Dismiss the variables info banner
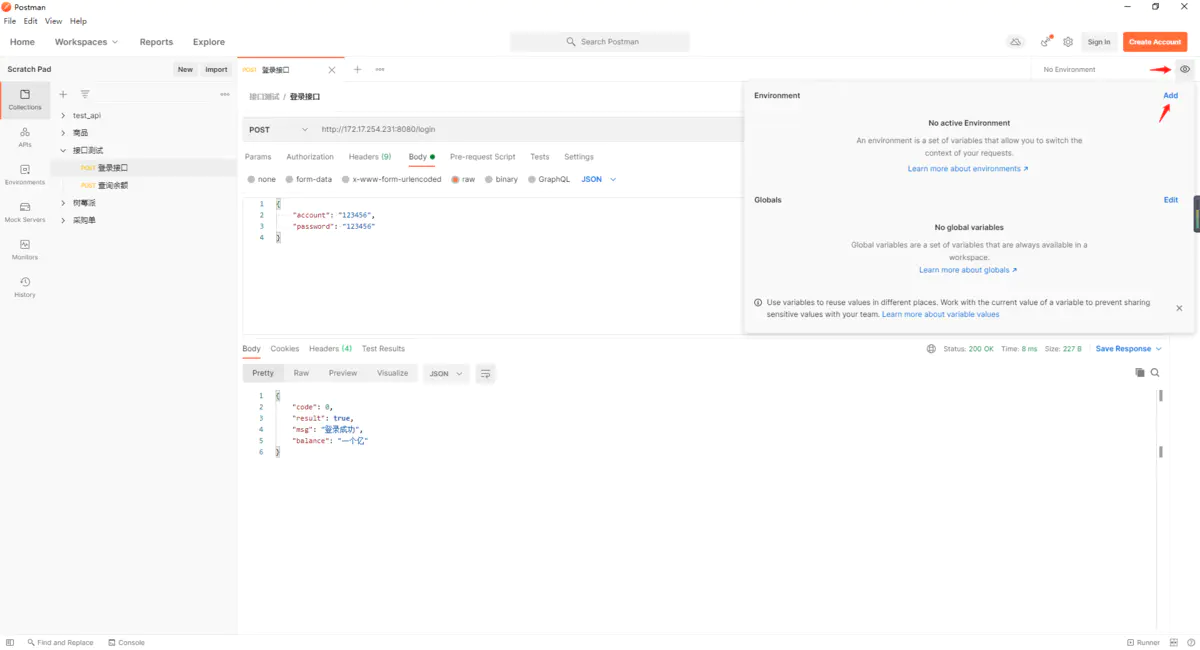 (x=1179, y=308)
